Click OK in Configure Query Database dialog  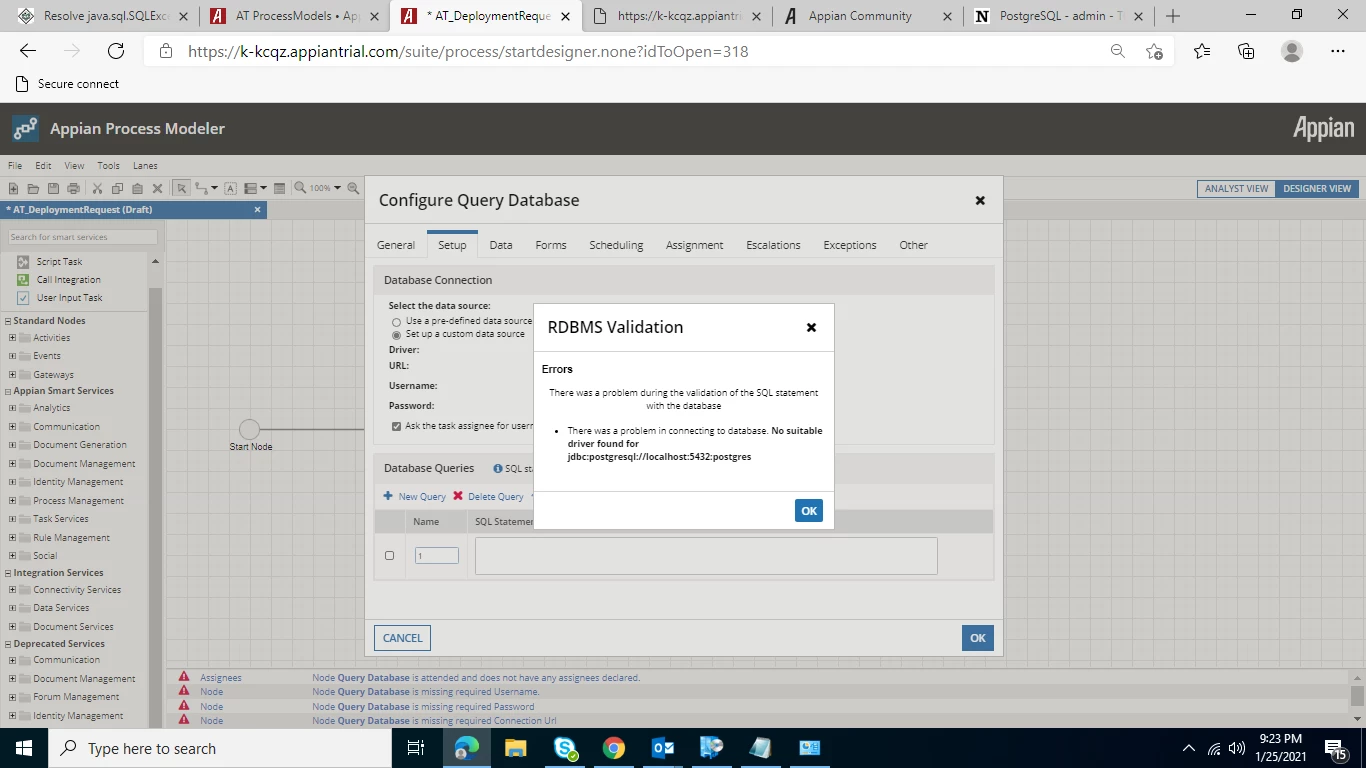[x=978, y=638]
